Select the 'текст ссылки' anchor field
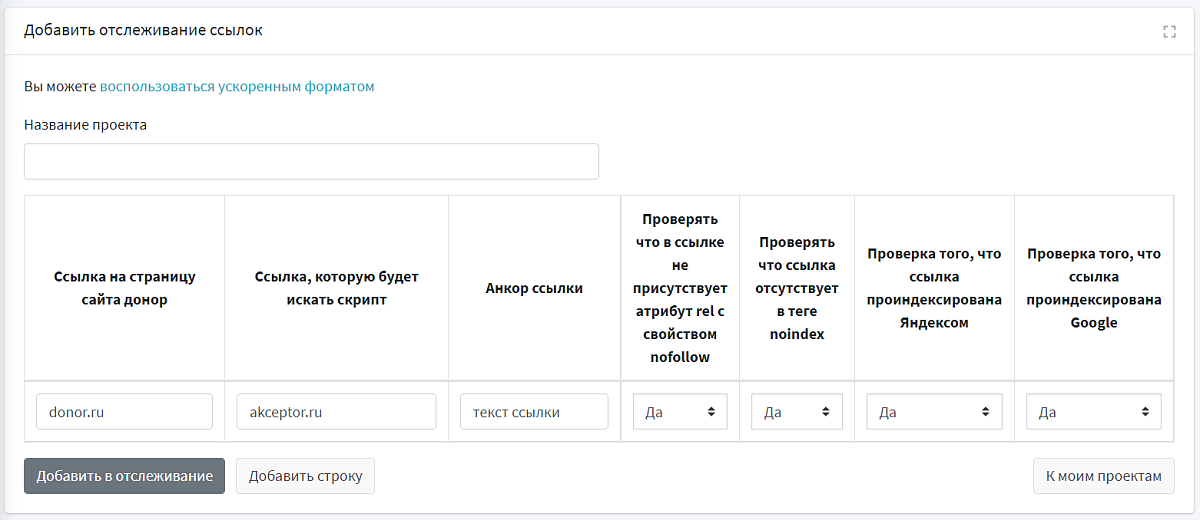This screenshot has width=1200, height=520. point(534,412)
